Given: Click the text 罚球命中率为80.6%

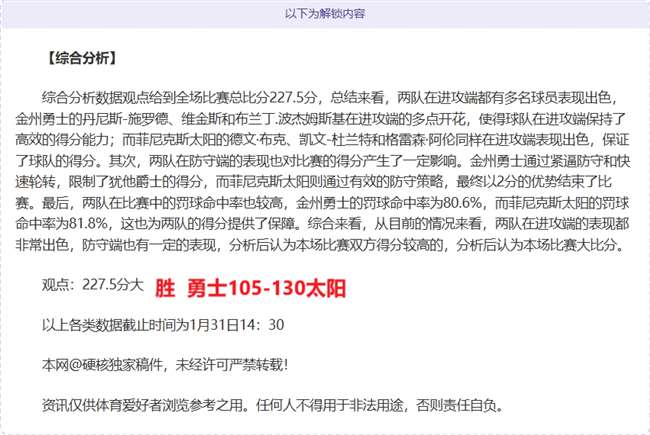Looking at the screenshot, I should 422,203.
